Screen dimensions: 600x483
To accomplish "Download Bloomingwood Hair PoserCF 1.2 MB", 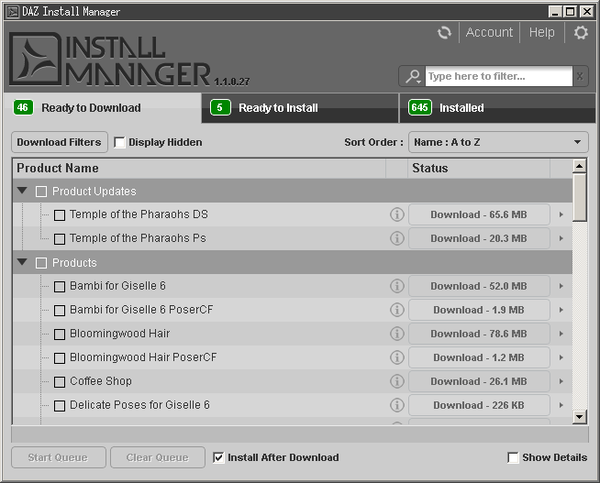I will coord(479,357).
